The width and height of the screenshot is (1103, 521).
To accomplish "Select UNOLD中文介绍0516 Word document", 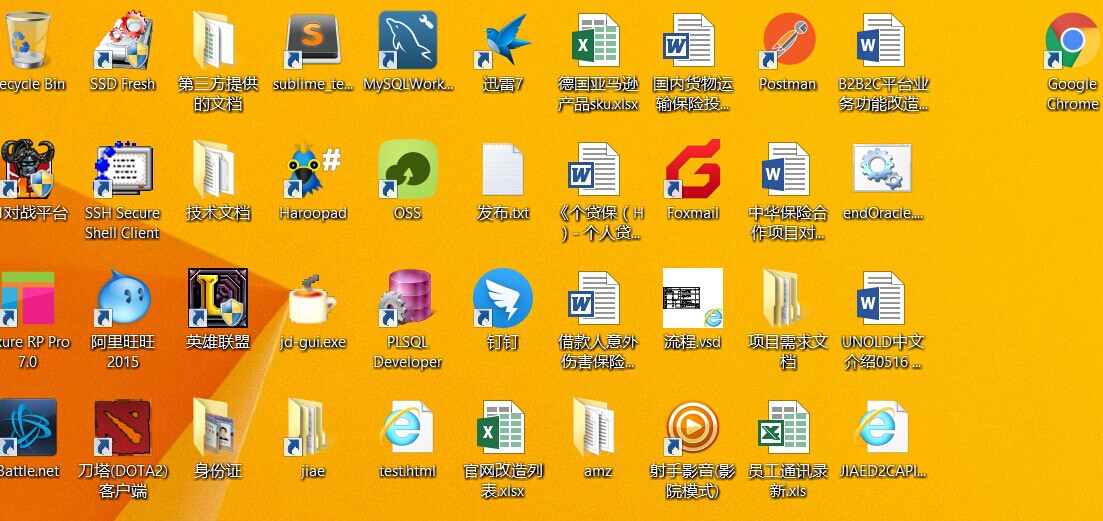I will [882, 299].
